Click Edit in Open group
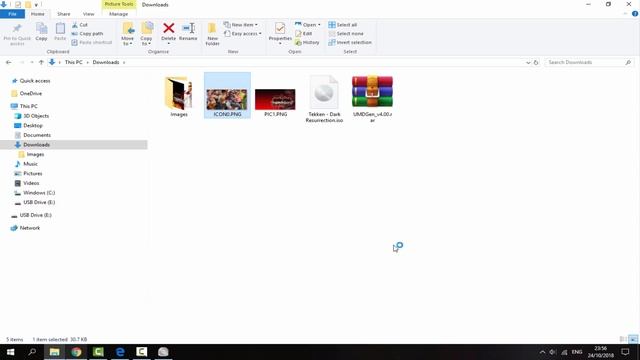This screenshot has height=360, width=640. [x=304, y=33]
